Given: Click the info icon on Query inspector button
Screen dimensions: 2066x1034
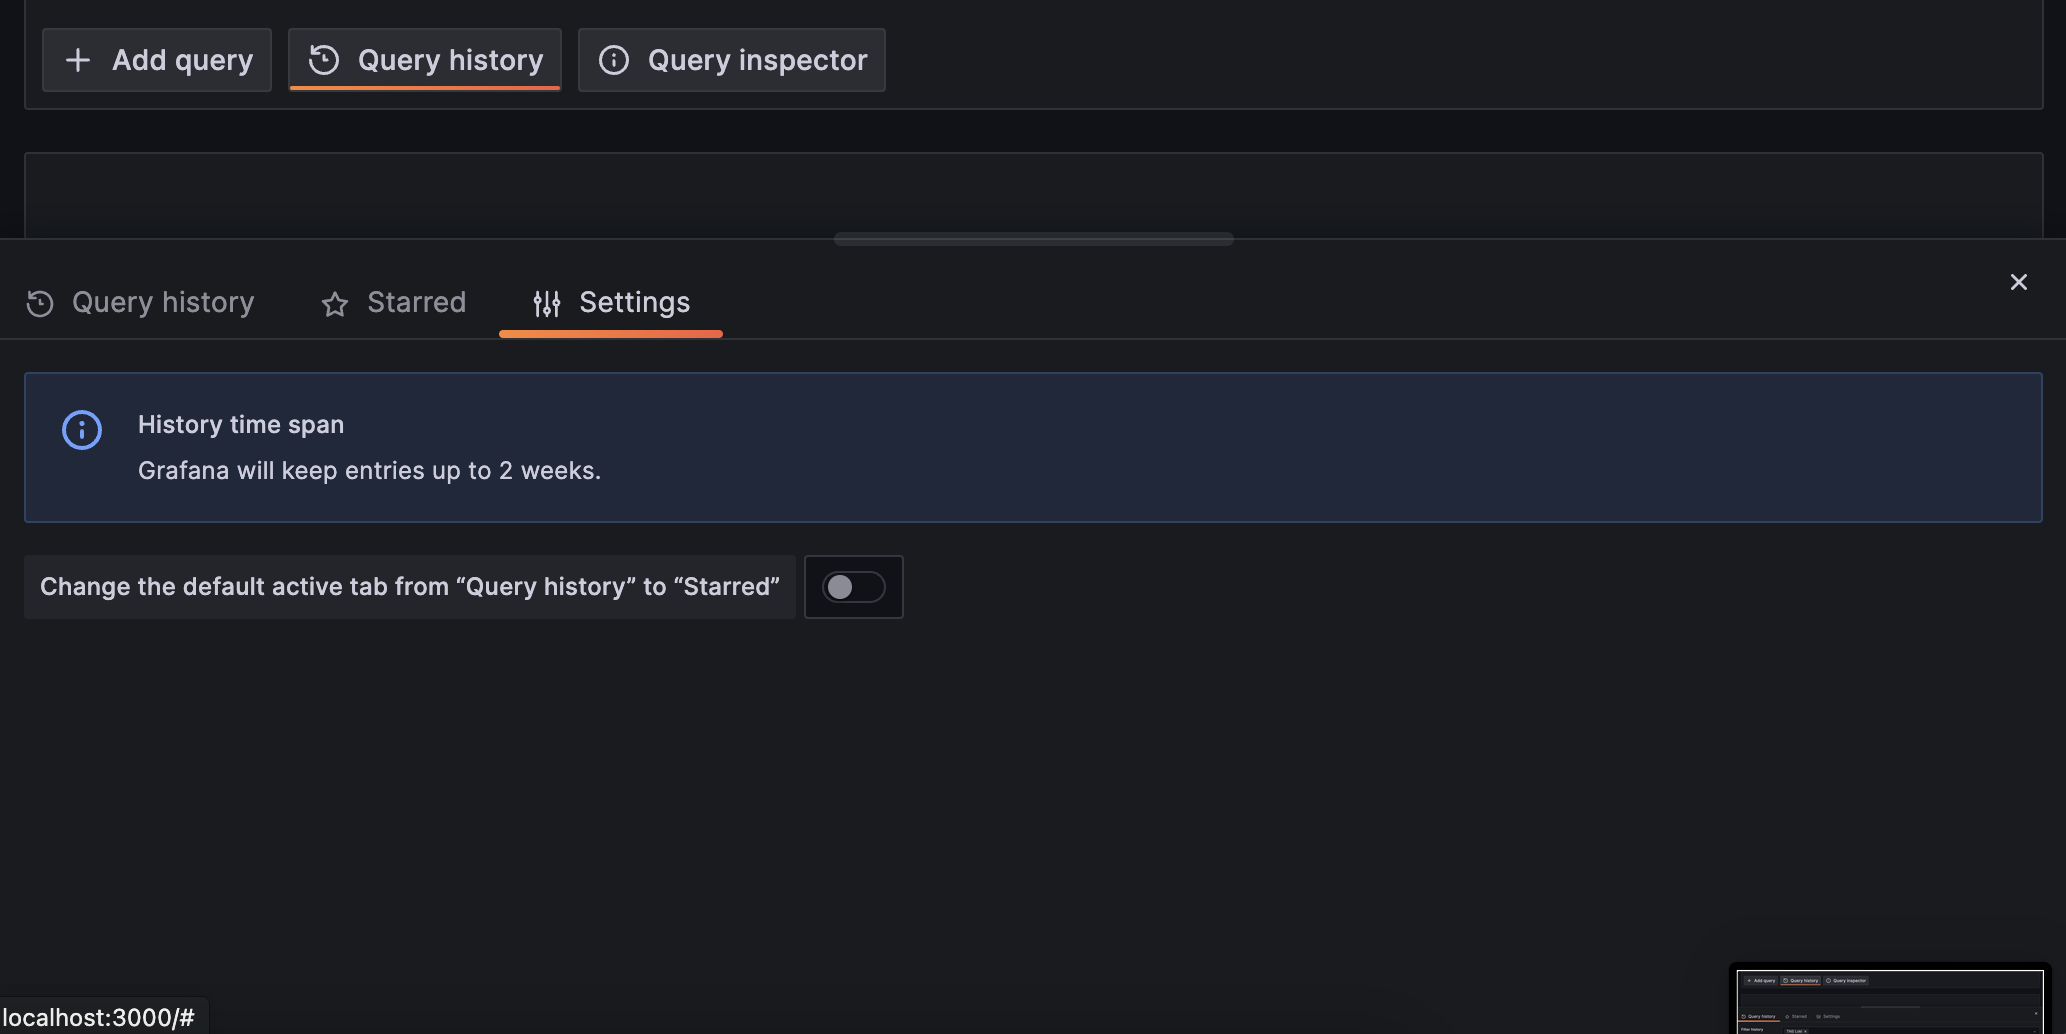Looking at the screenshot, I should point(613,60).
